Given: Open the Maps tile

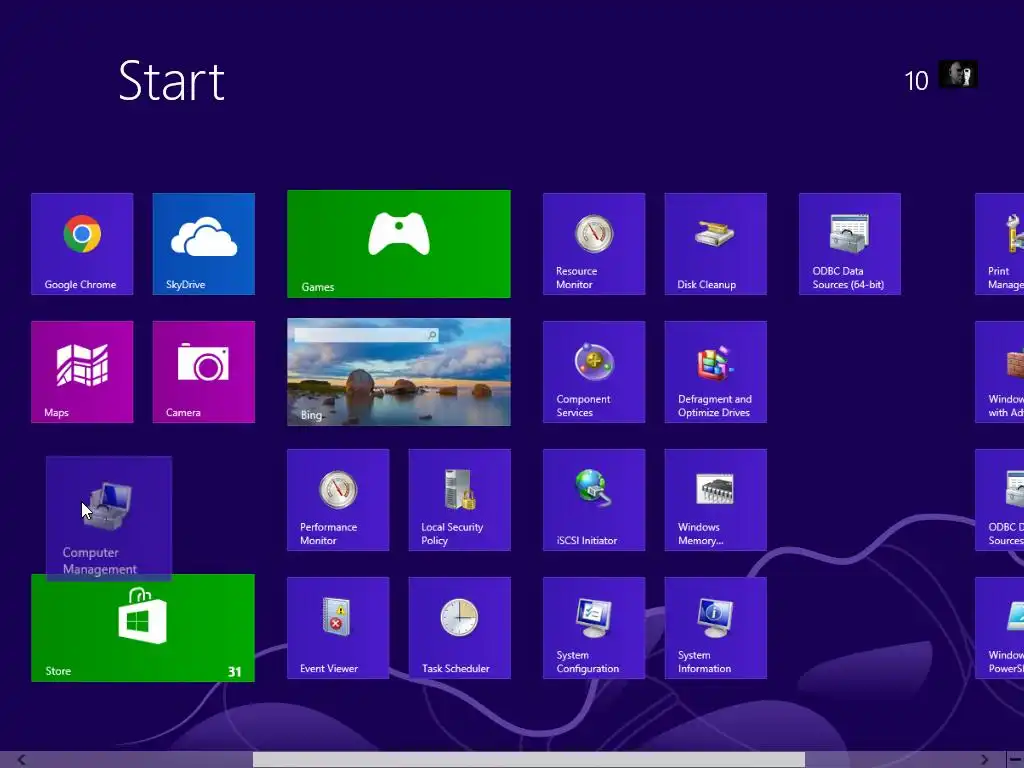Looking at the screenshot, I should (x=82, y=372).
